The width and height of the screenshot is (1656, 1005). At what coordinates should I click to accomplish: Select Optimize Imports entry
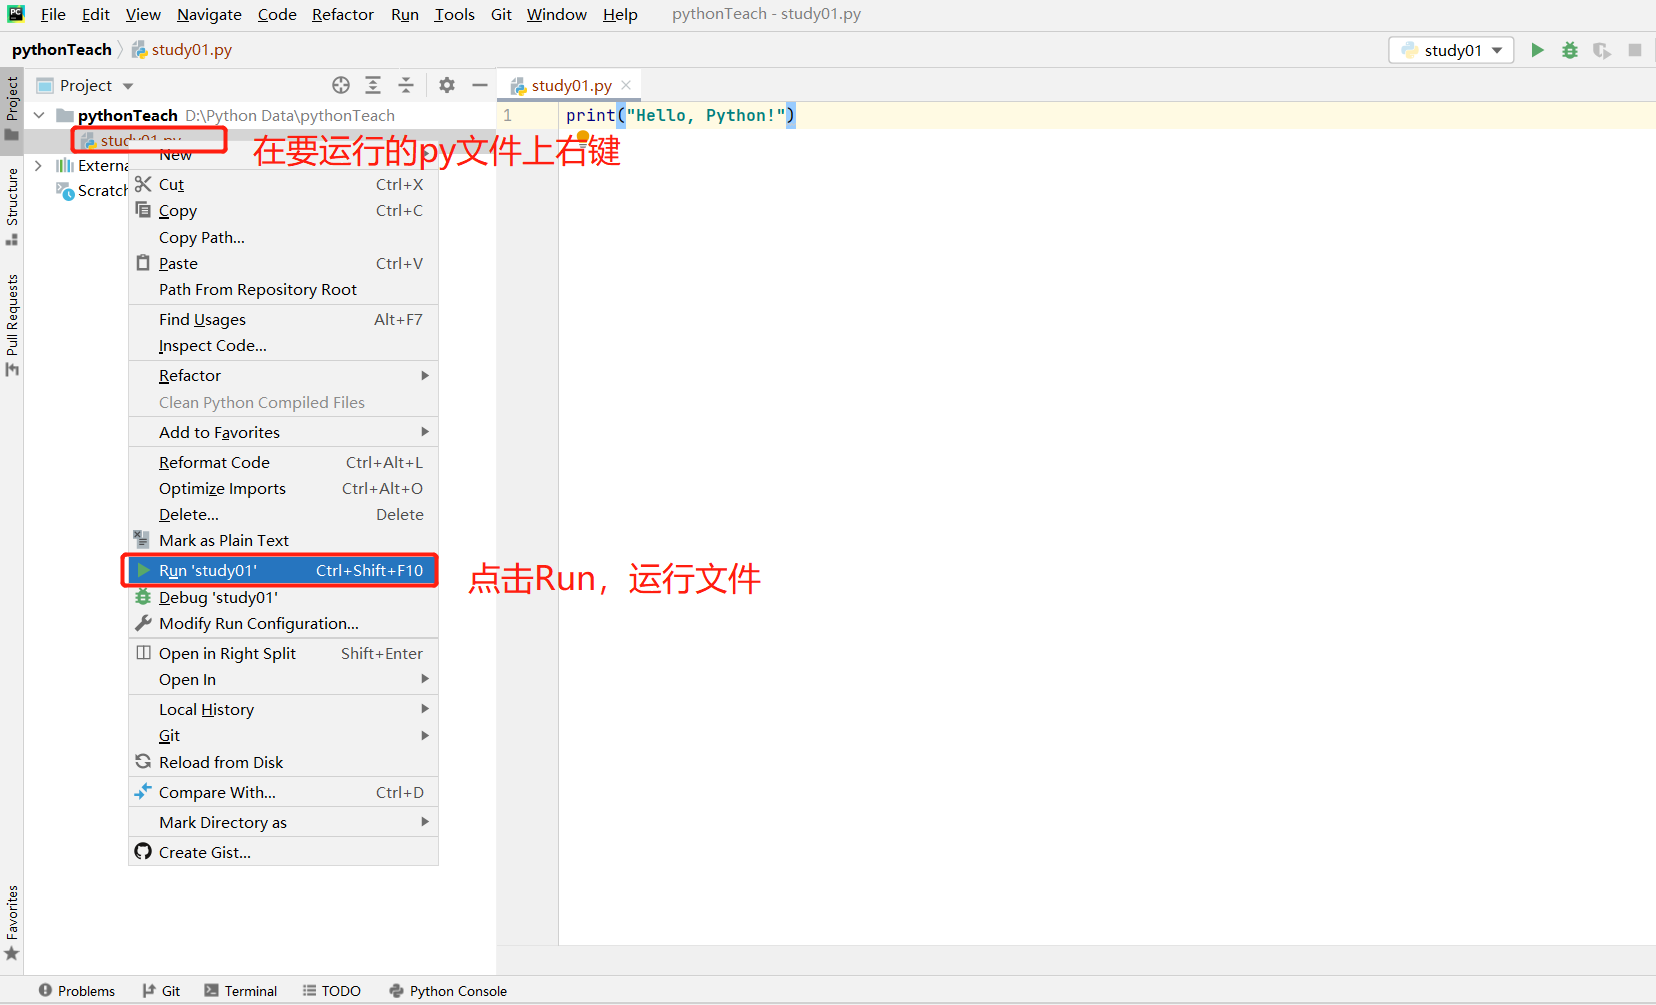(284, 488)
